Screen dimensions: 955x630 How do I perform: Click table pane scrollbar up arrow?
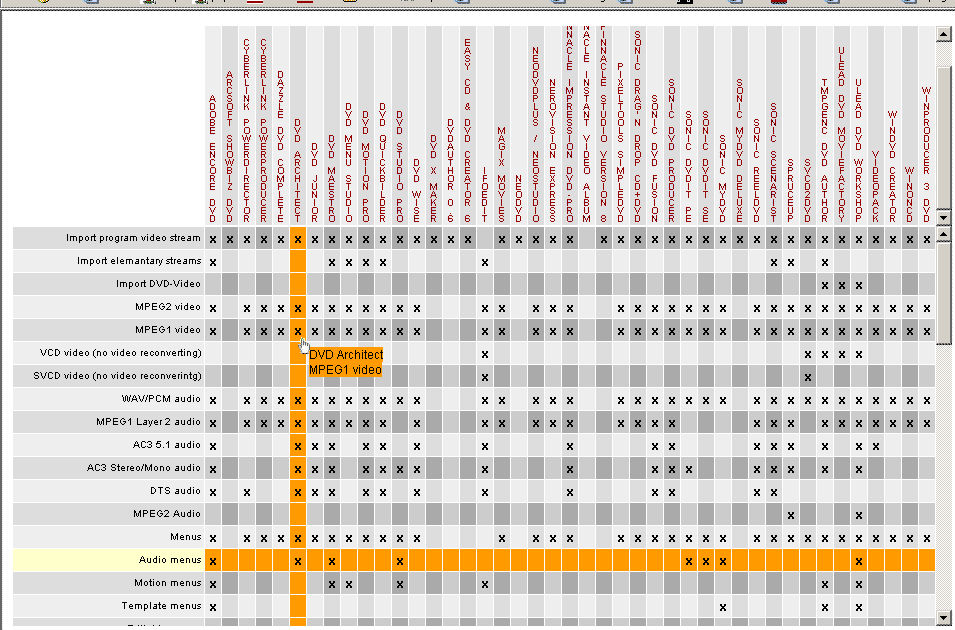(943, 235)
